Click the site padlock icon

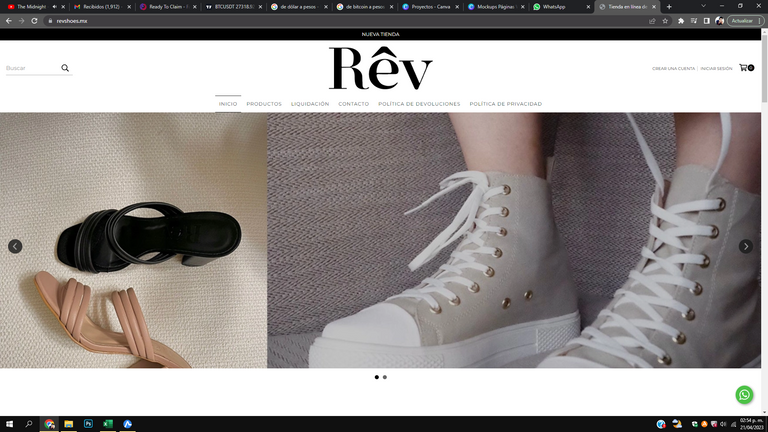tap(50, 21)
